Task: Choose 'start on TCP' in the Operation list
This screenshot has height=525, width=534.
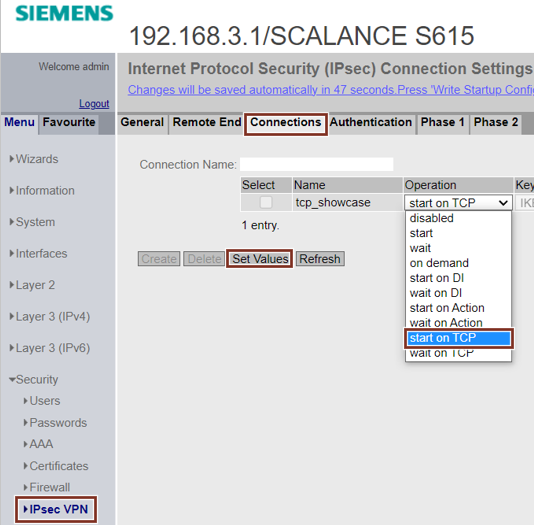Action: click(x=458, y=338)
